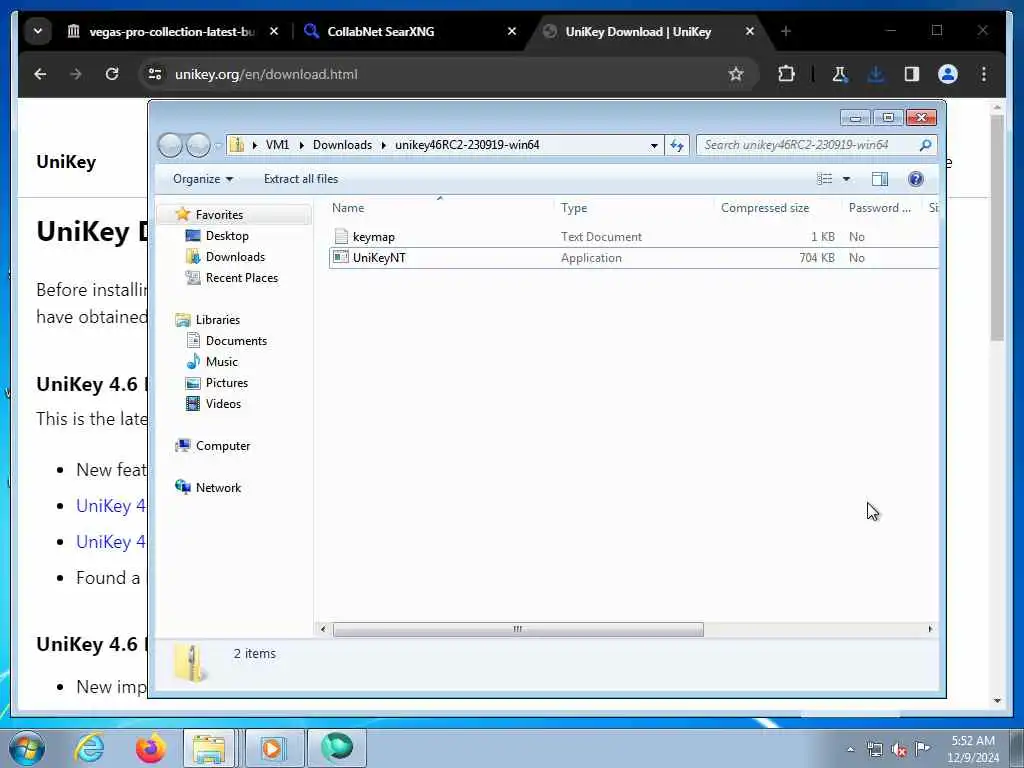Image resolution: width=1024 pixels, height=768 pixels.
Task: Launch Internet Explorer from taskbar
Action: pyautogui.click(x=89, y=748)
